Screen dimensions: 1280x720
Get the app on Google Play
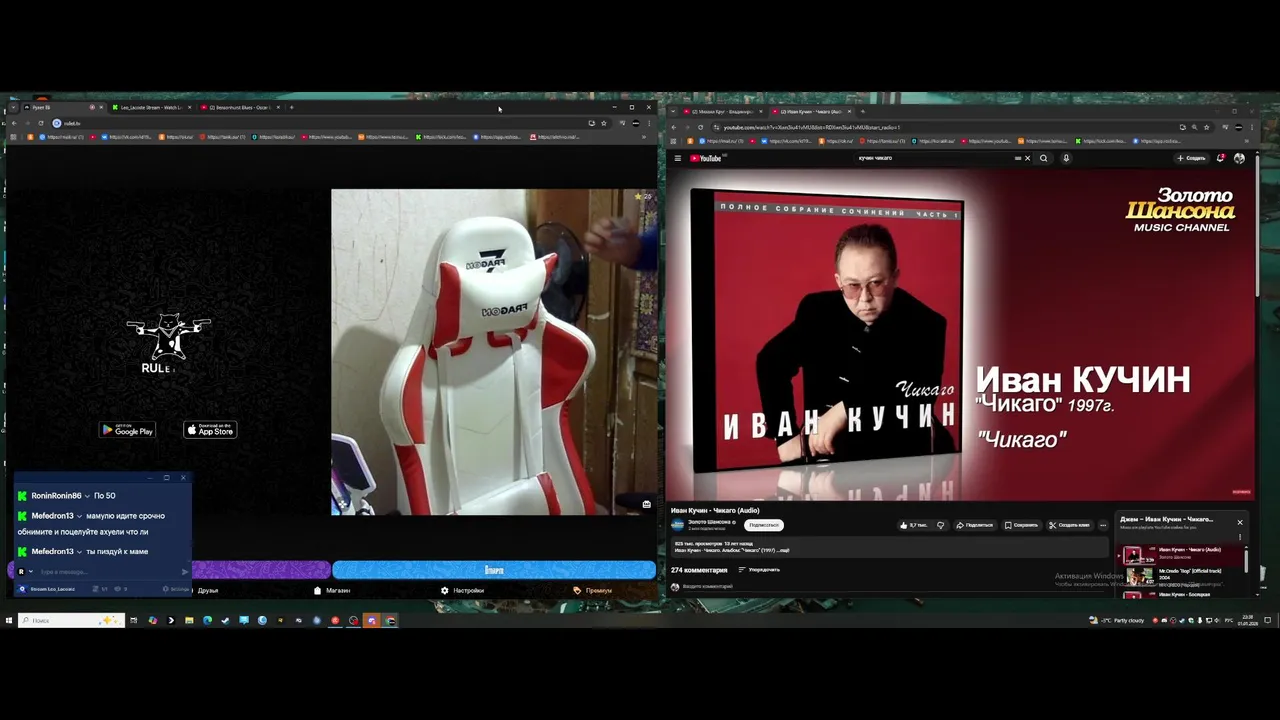(128, 430)
